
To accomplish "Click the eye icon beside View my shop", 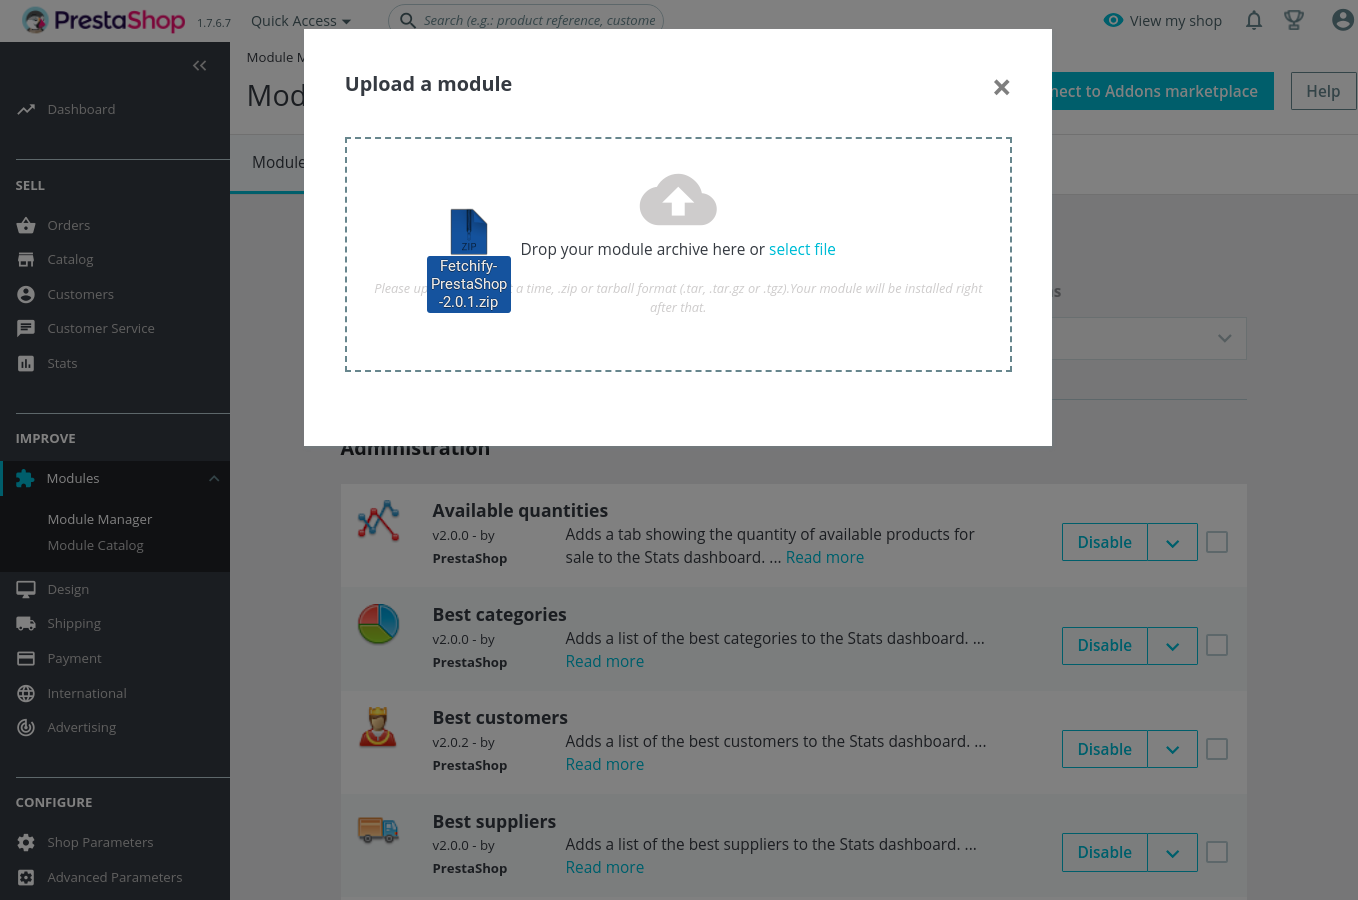I will click(1113, 20).
